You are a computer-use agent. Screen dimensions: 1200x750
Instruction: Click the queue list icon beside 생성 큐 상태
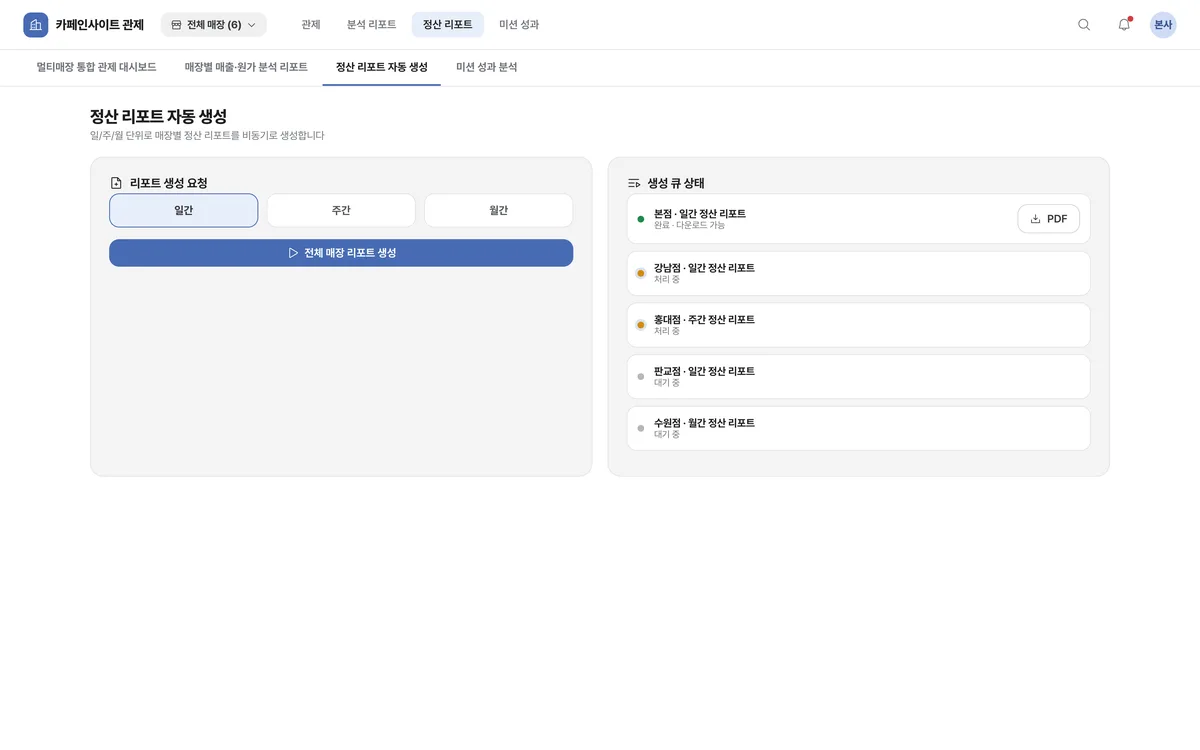[634, 183]
